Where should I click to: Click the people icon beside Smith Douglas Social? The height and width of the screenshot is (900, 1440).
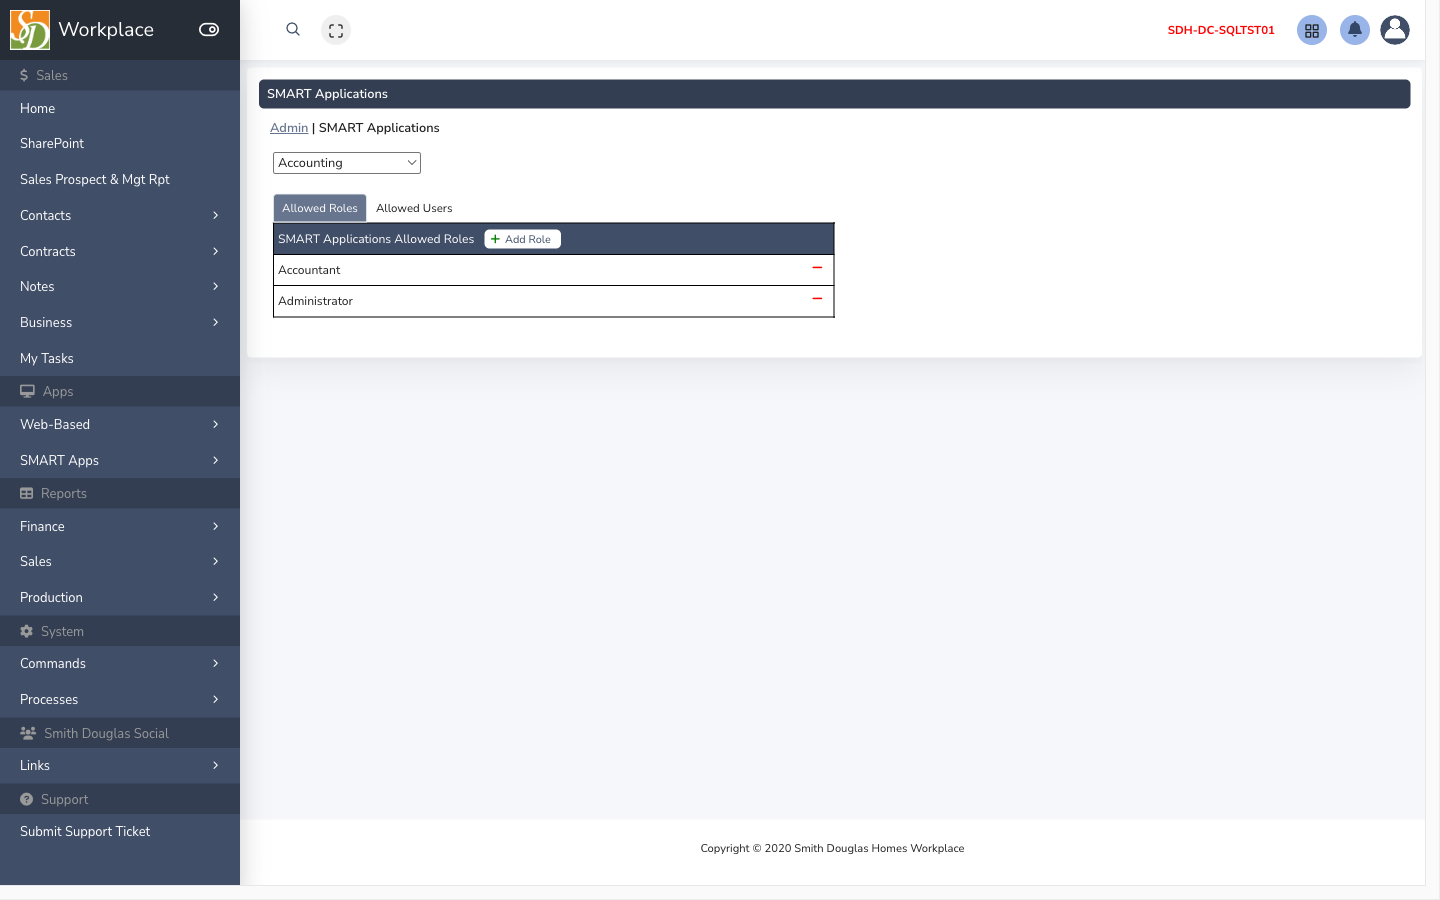tap(28, 733)
